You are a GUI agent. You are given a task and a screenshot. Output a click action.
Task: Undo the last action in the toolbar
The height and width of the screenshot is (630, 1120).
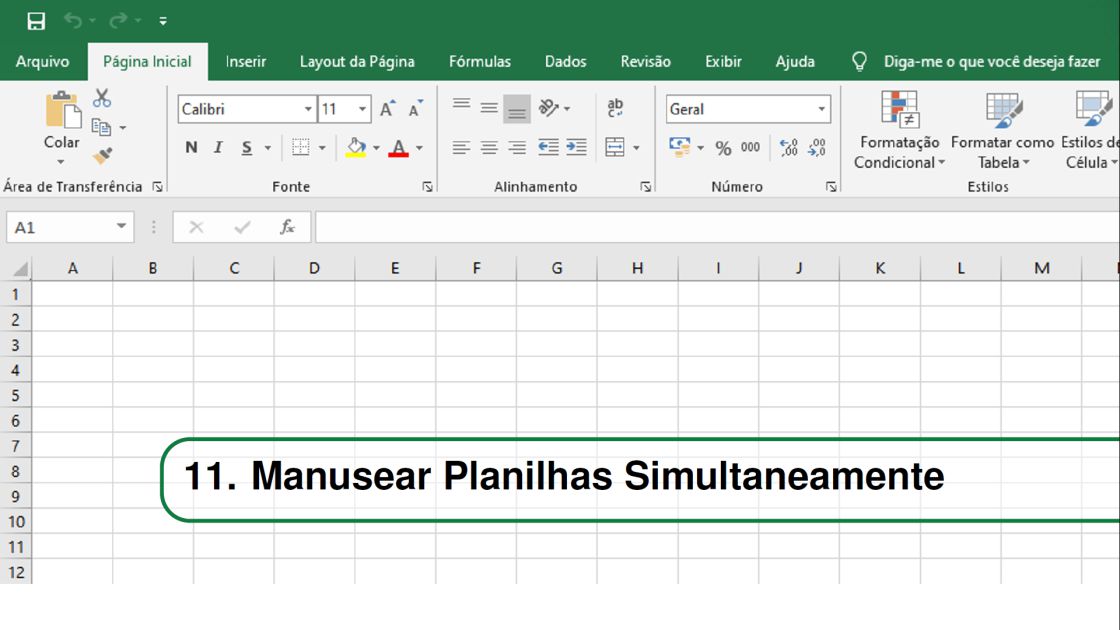[x=73, y=21]
